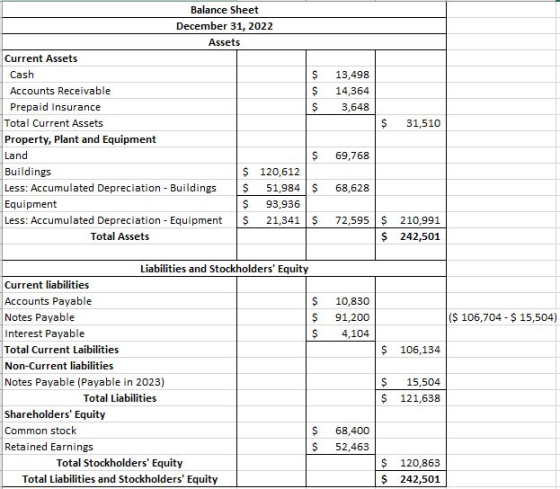Click the 'Total Current Laibilities' label
Screen dimensions: 560x489
[61, 350]
